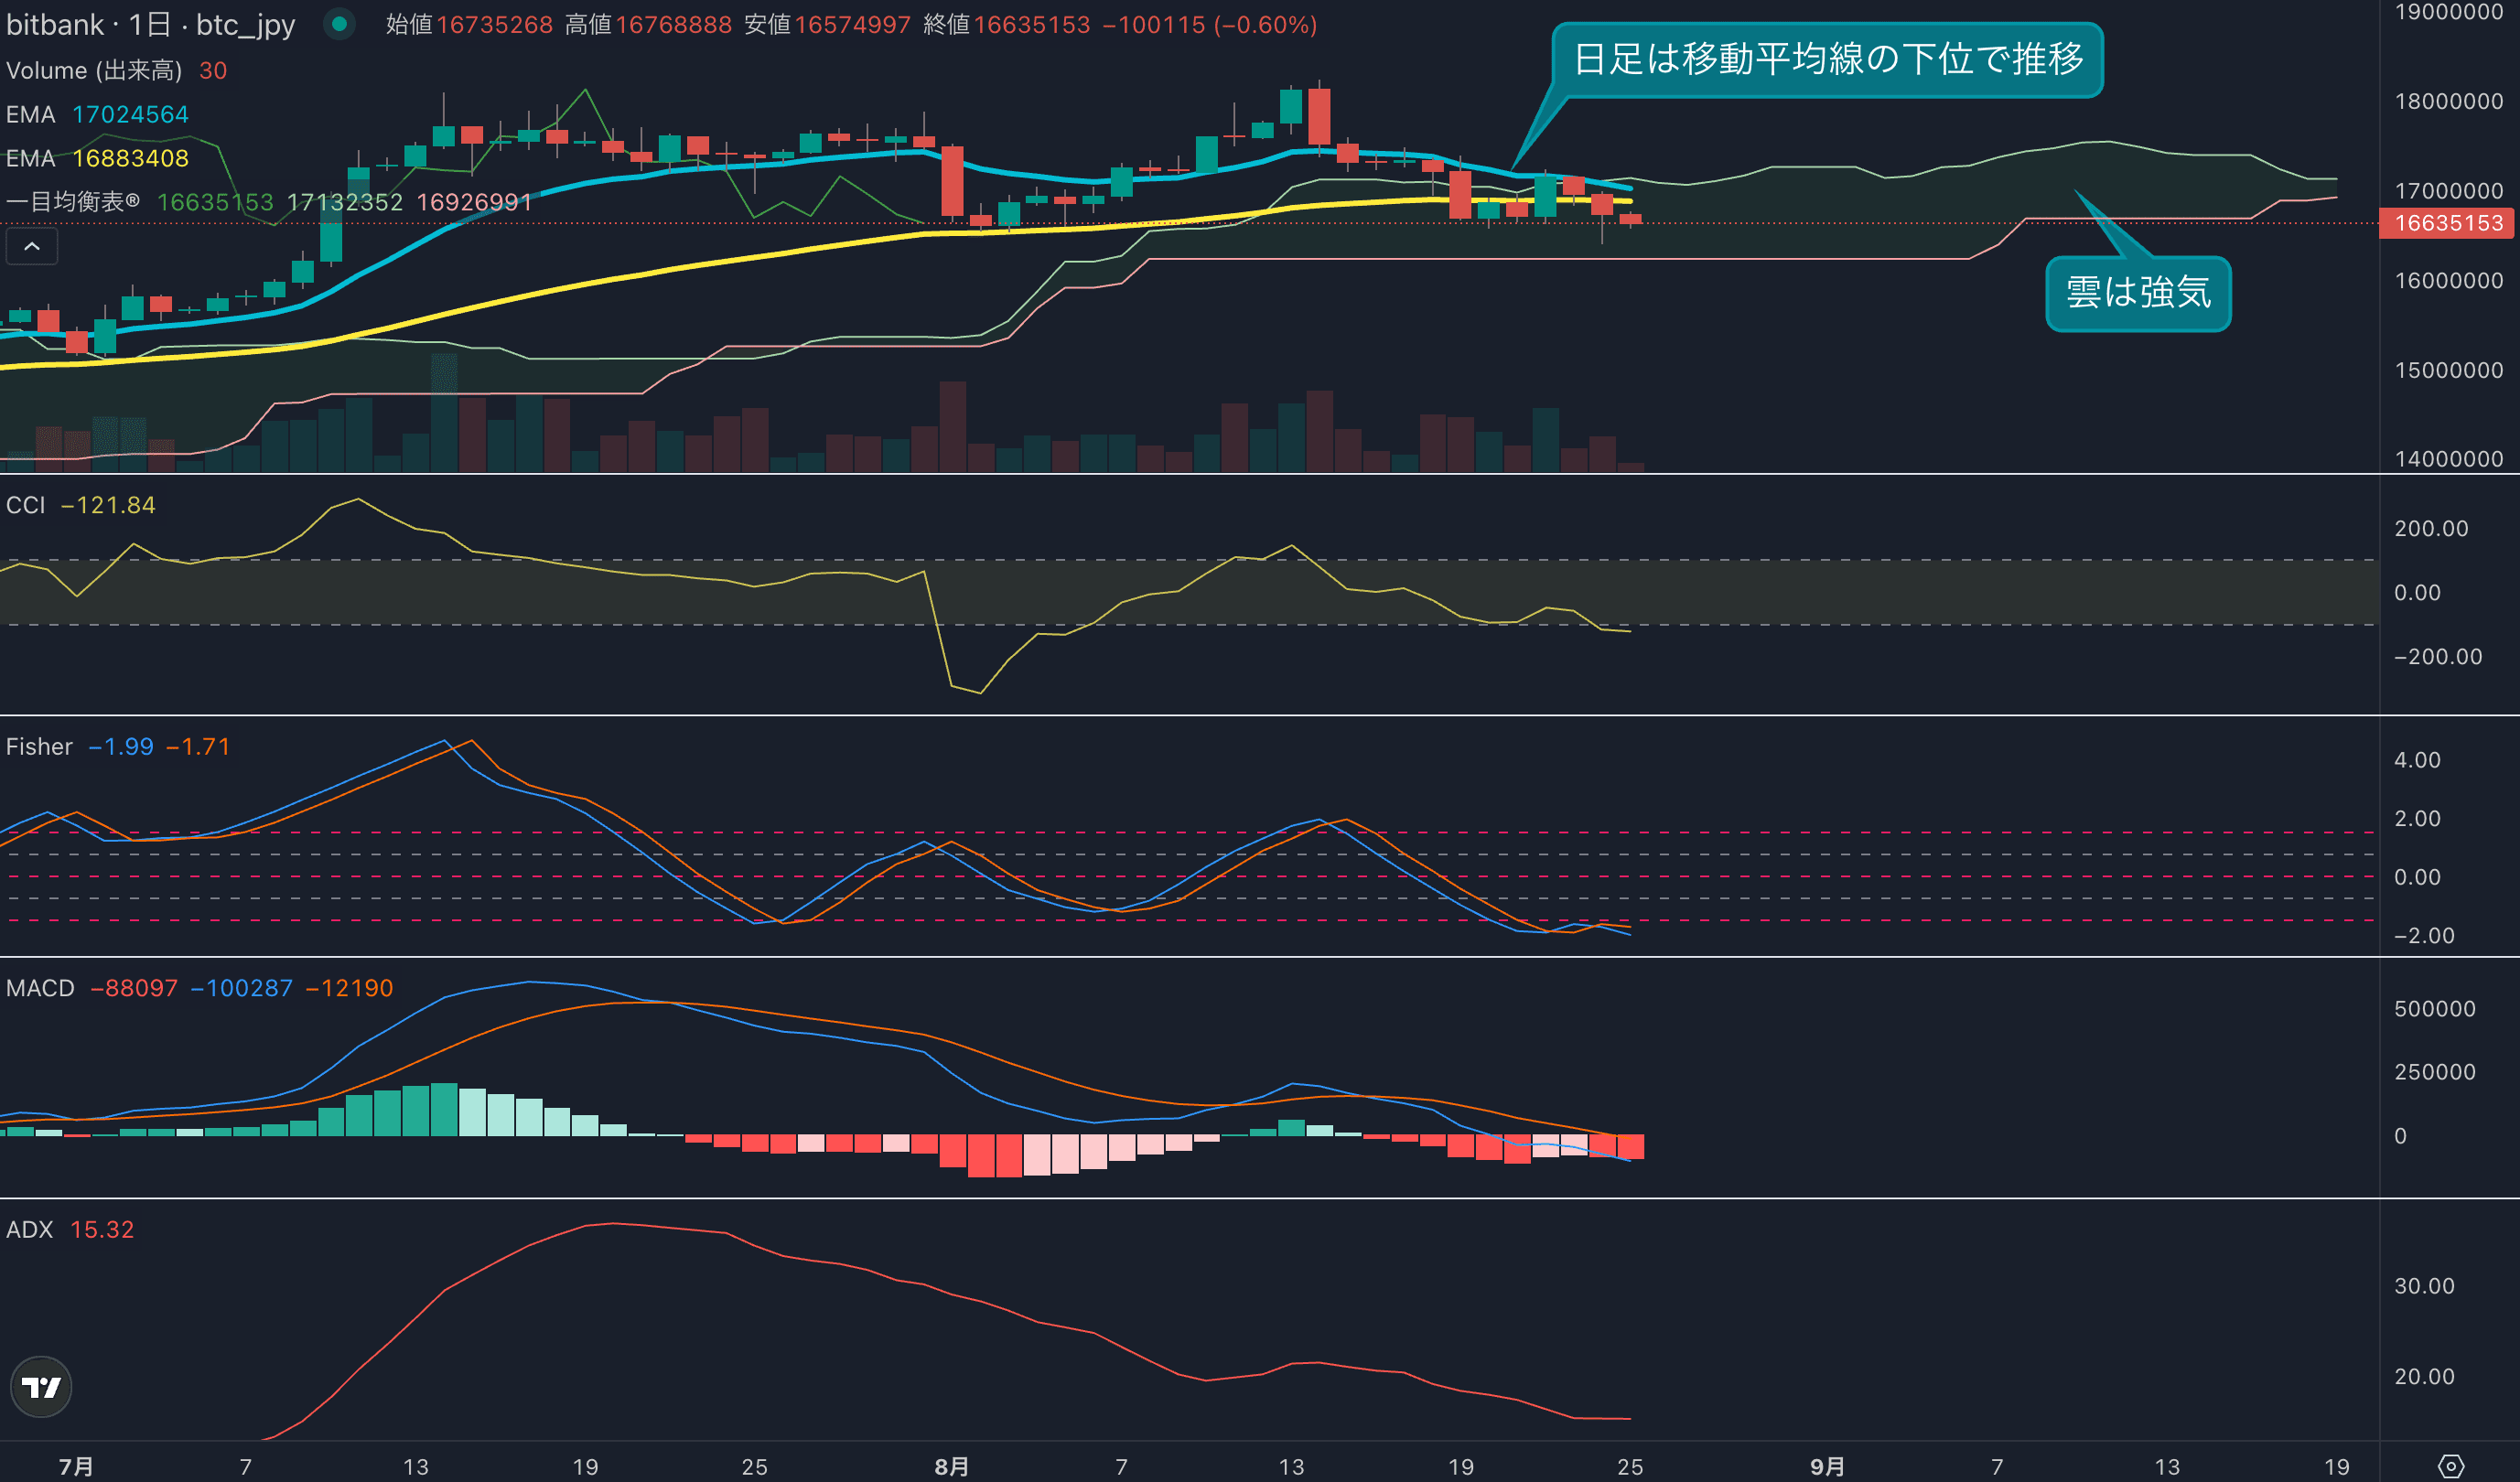Viewport: 2520px width, 1482px height.
Task: Open the chart settings hexagon icon
Action: pos(2450,1466)
